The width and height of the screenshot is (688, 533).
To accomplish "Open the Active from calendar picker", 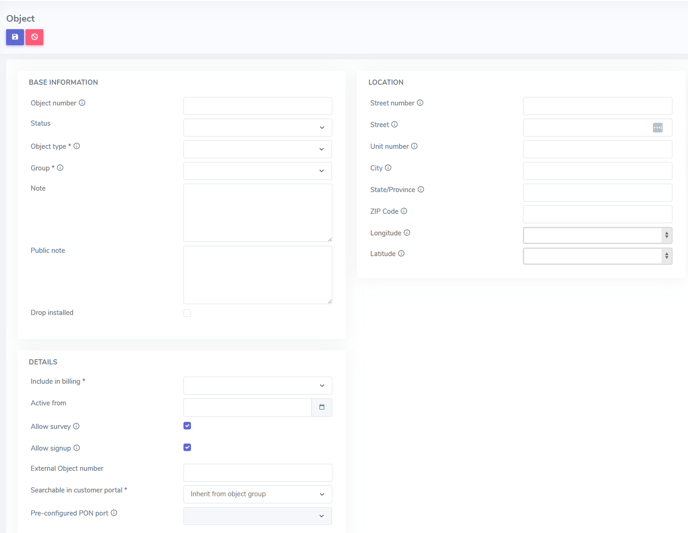I will pos(322,407).
